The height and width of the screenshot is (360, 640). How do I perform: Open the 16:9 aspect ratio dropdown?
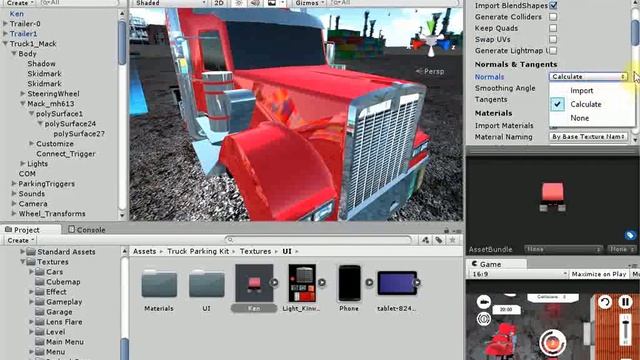point(519,274)
